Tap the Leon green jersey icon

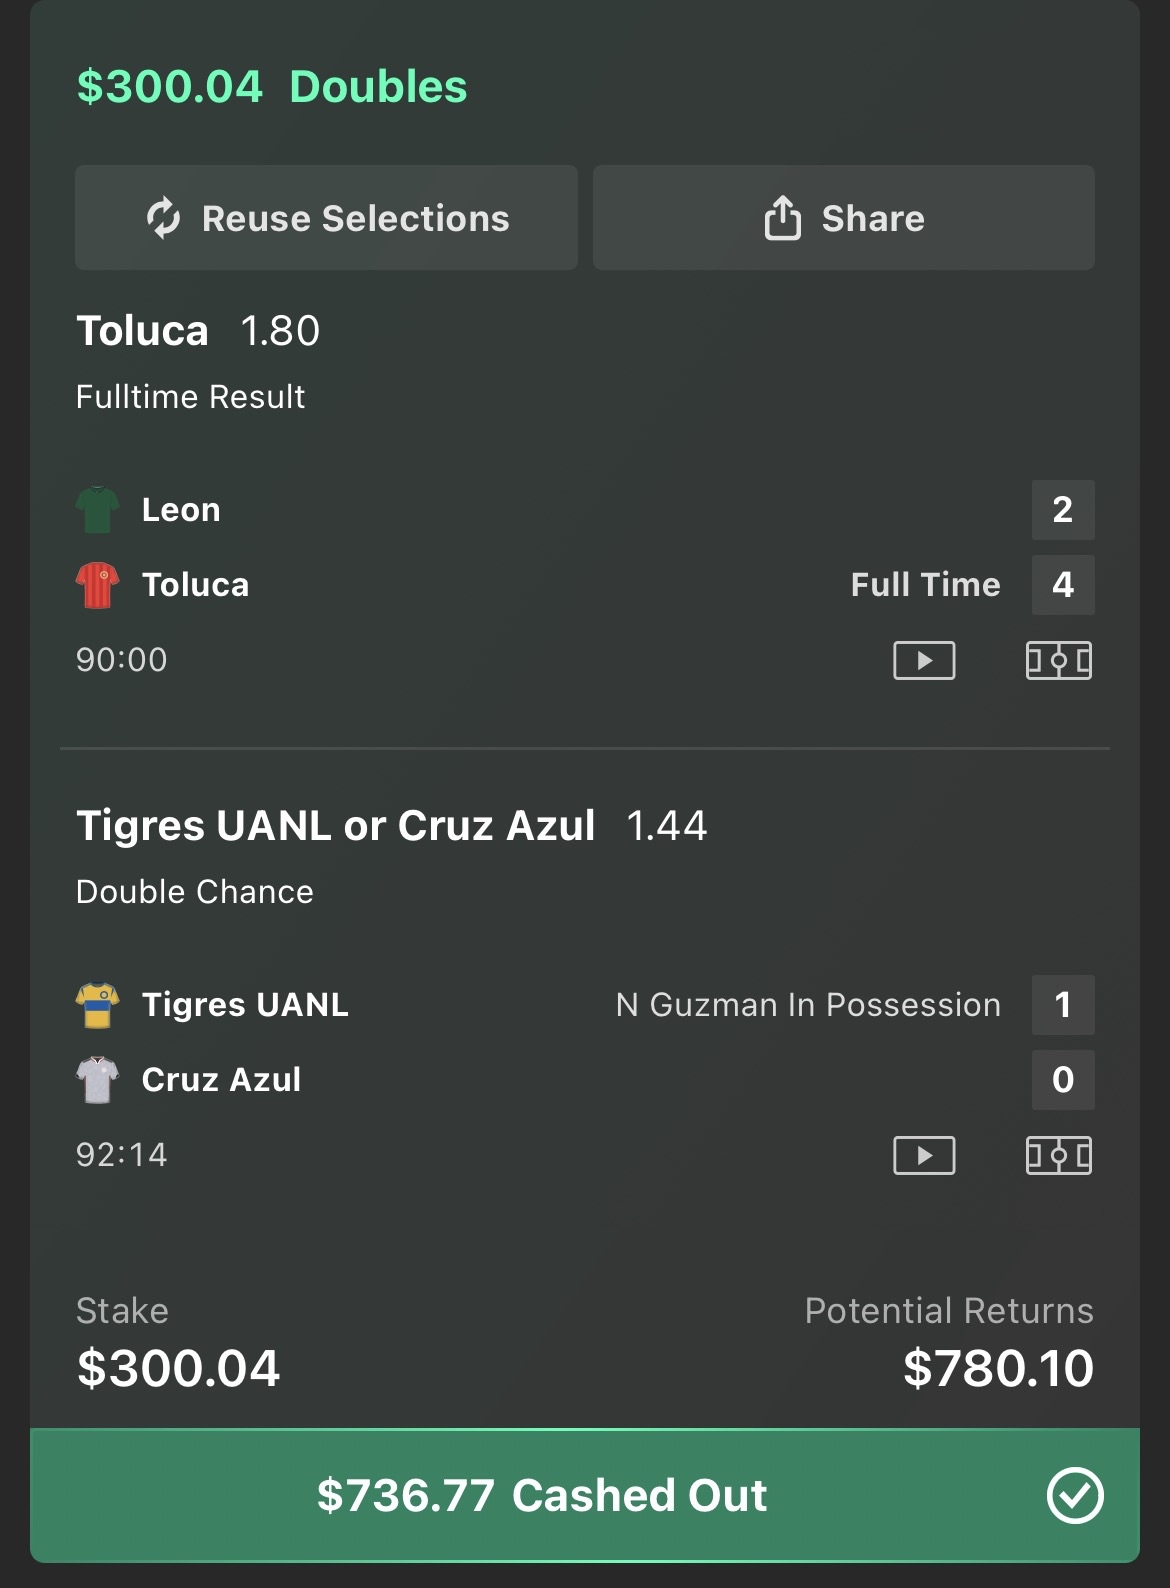click(98, 510)
